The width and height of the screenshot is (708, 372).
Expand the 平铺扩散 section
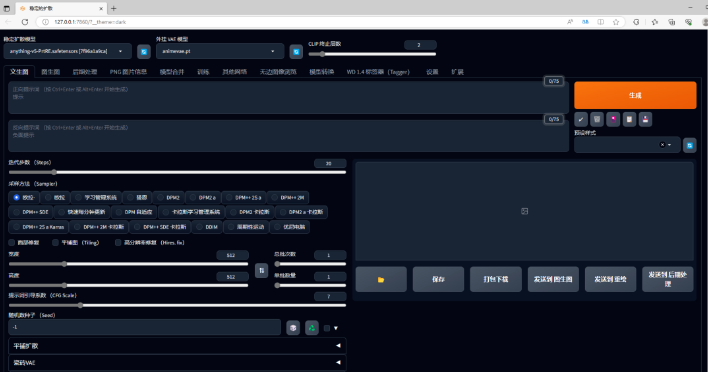coord(177,346)
